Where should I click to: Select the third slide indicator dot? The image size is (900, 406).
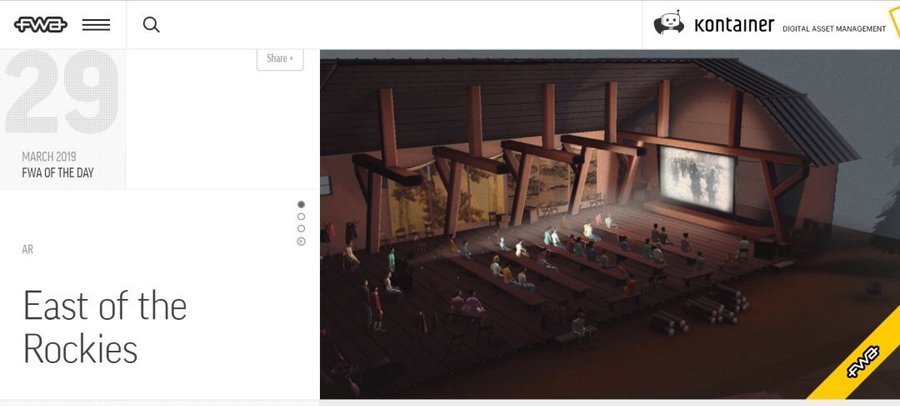[x=301, y=229]
